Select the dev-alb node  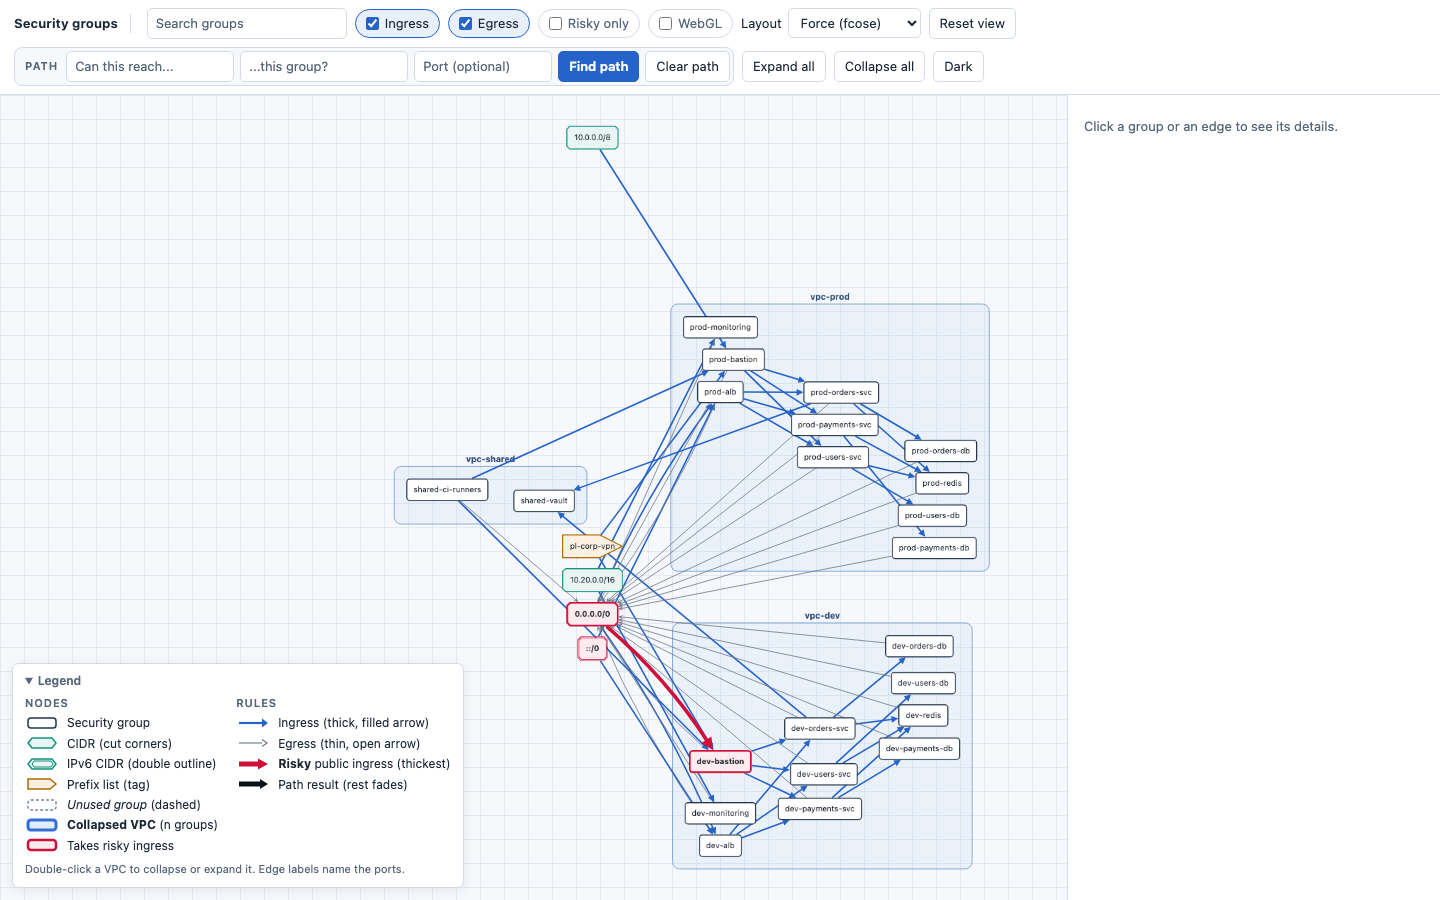pos(720,846)
